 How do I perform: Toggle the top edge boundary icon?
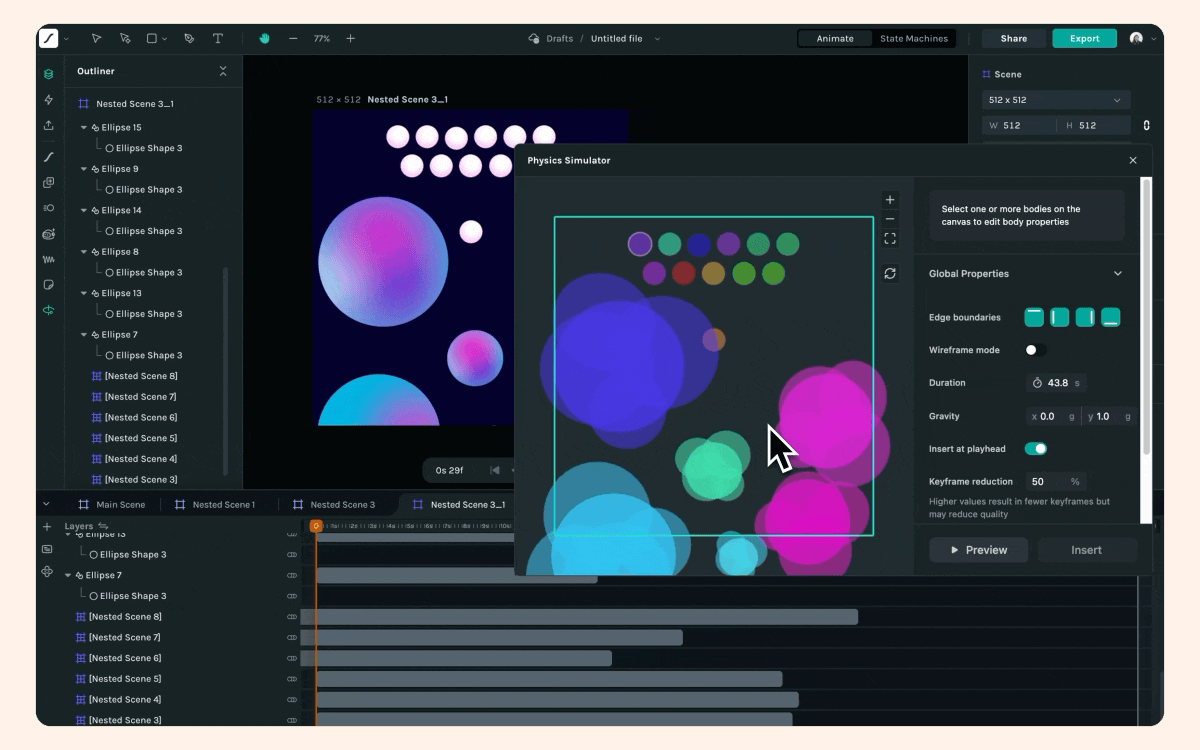(1034, 317)
